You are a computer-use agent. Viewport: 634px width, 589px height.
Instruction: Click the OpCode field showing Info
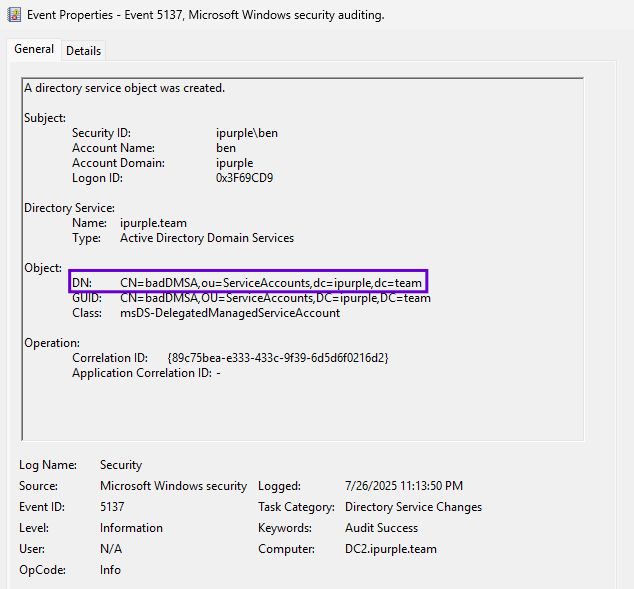(x=110, y=570)
